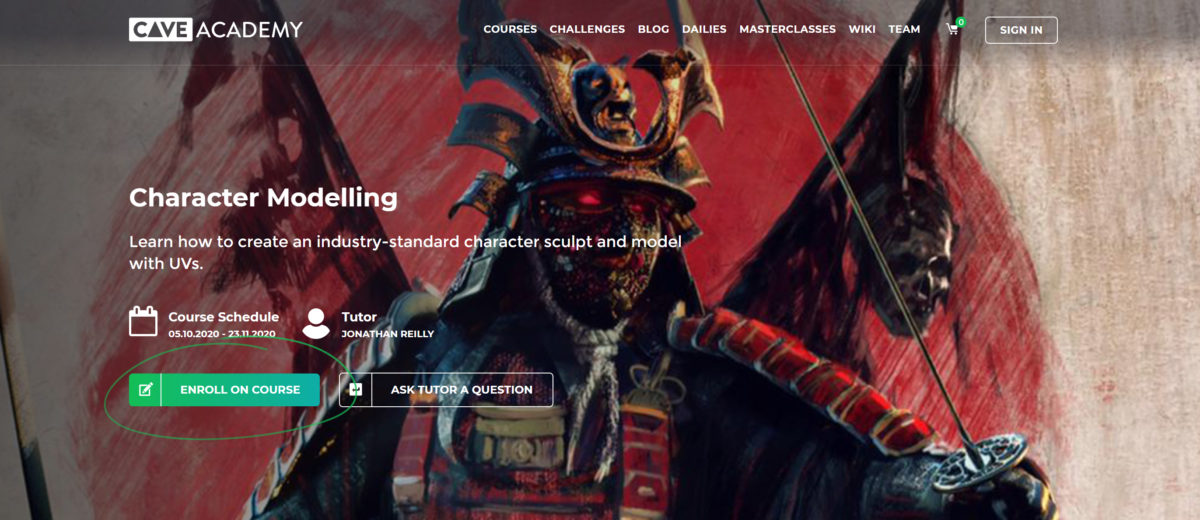Screen dimensions: 1200x520
Task: Click Ask Tutor a Question button
Action: pos(446,390)
